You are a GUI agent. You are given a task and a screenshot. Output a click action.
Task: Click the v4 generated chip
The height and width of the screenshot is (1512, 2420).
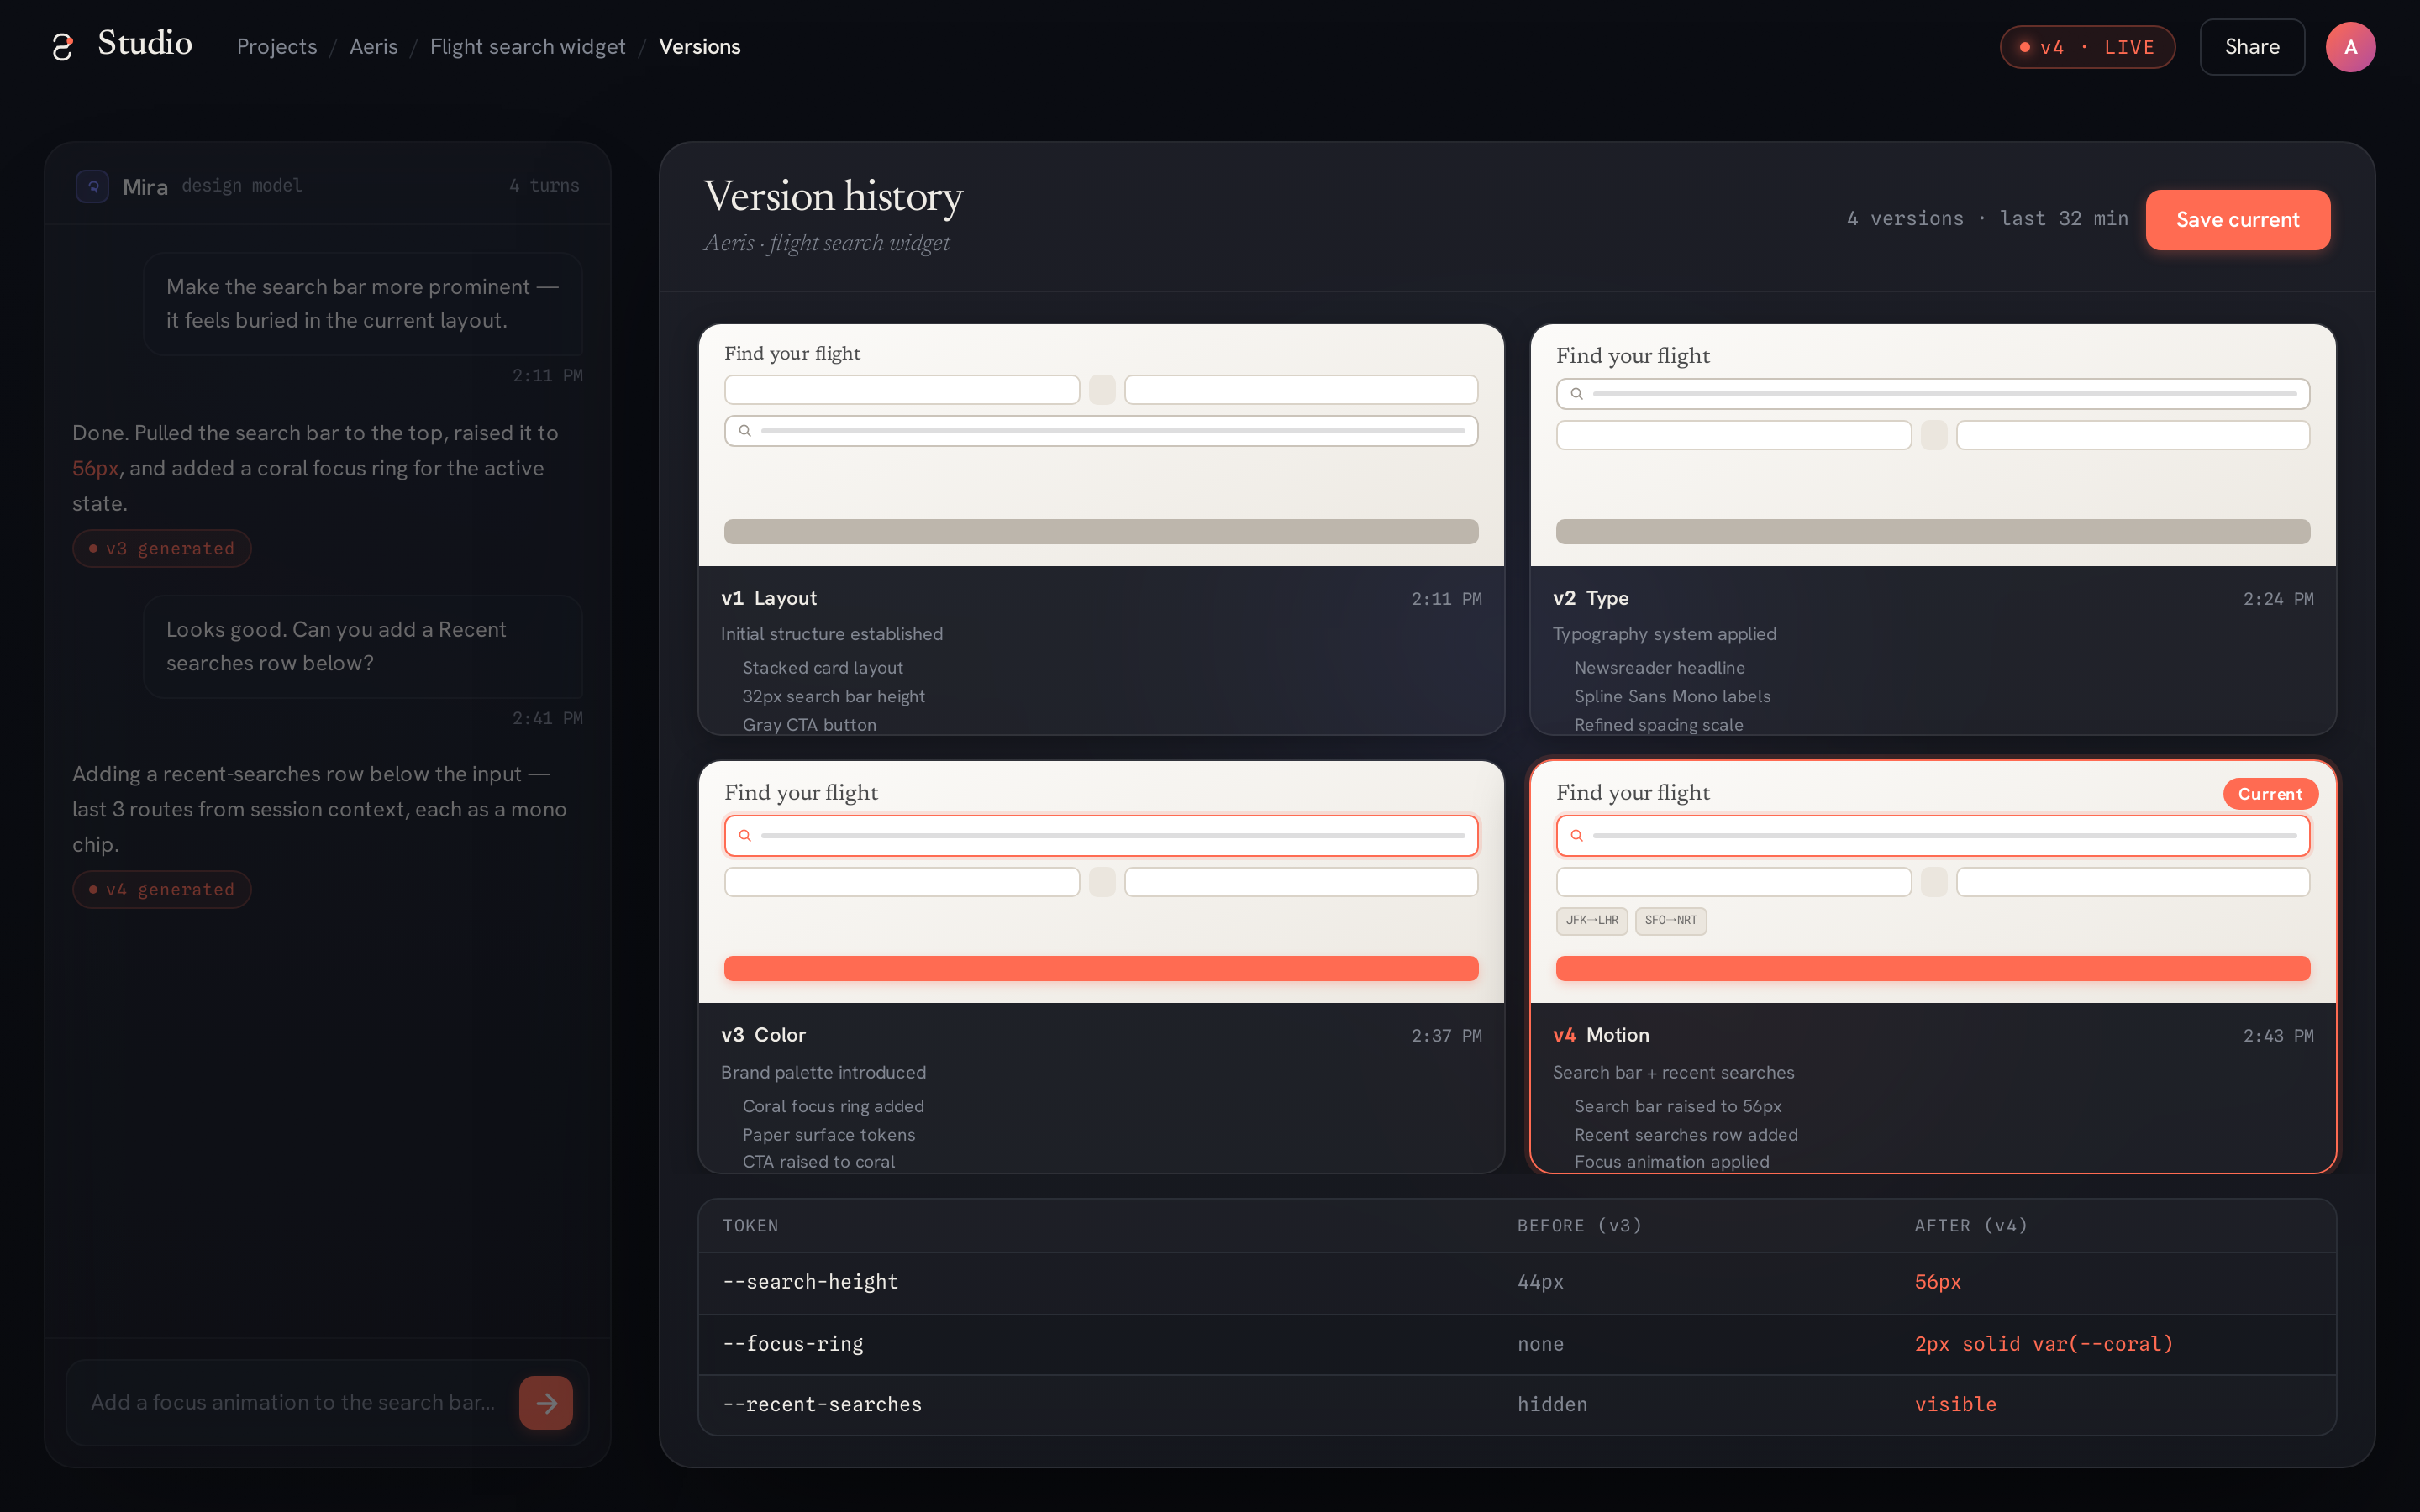point(162,890)
